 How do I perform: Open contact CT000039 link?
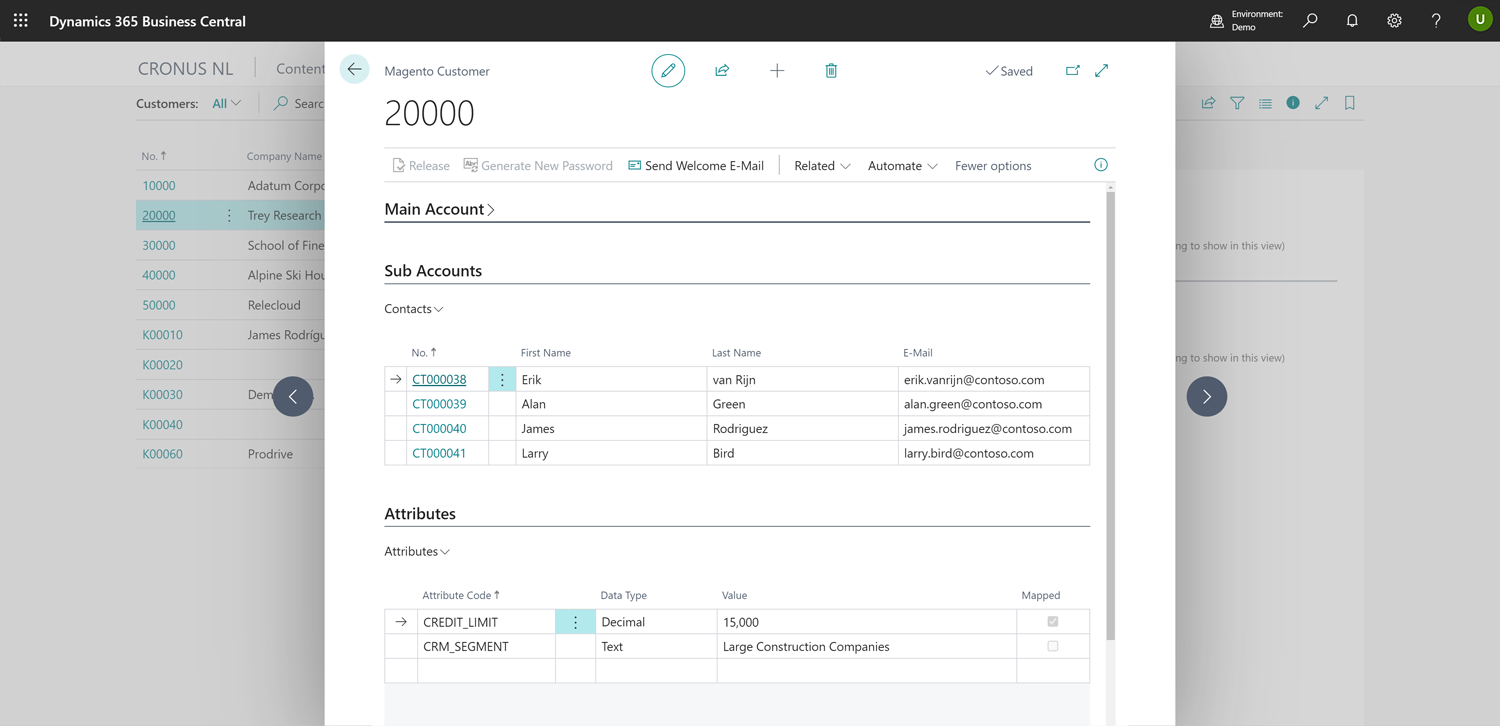point(439,404)
